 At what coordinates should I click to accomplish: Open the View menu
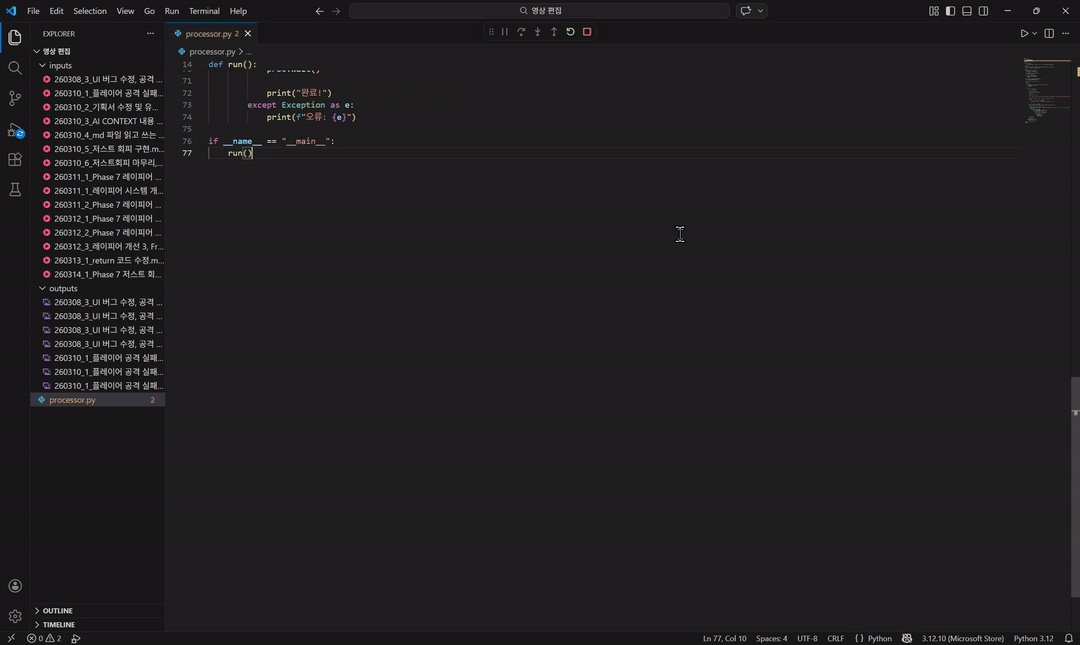pos(125,11)
